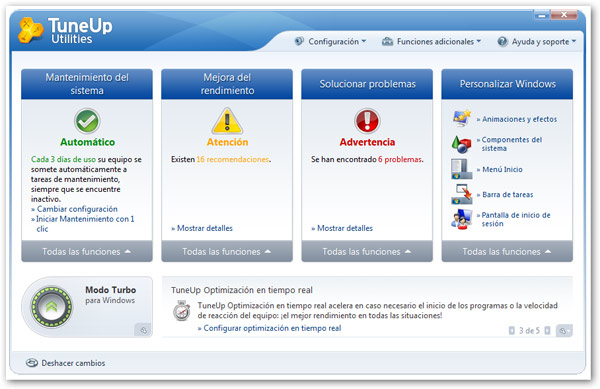Click the yellow Atención warning triangle
Image resolution: width=600 pixels, height=389 pixels.
227,121
